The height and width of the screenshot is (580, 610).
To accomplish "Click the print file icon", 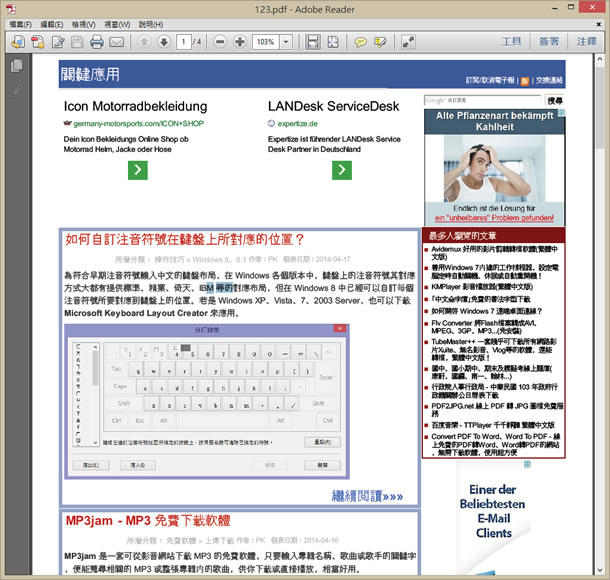I will pos(96,42).
